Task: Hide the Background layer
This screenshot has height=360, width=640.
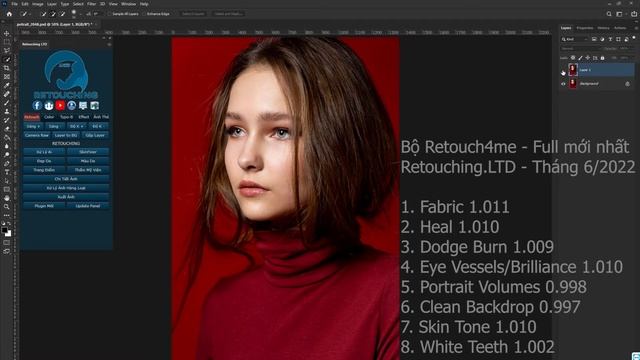Action: click(563, 84)
